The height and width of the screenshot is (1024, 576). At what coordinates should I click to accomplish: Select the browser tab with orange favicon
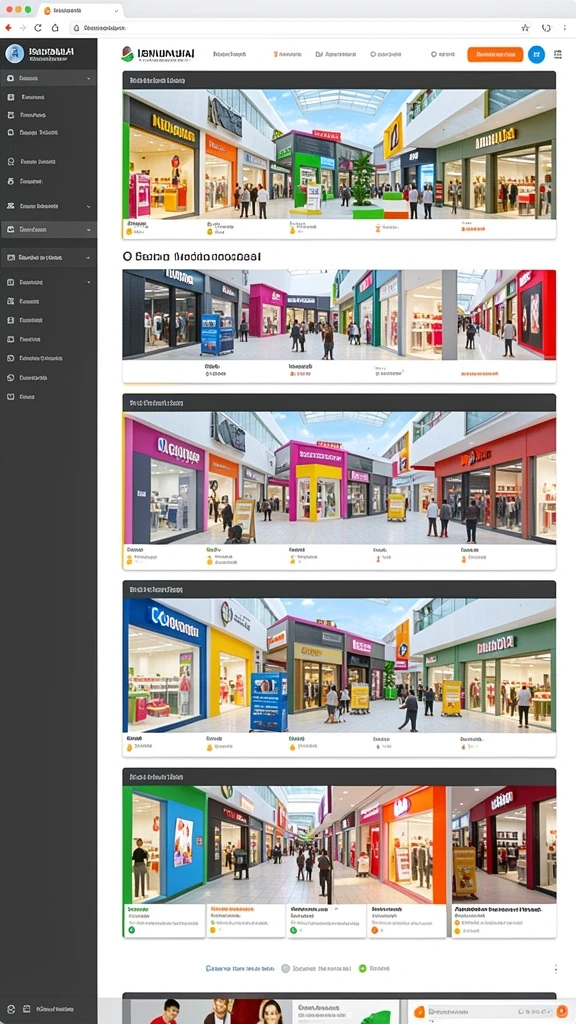coord(80,10)
